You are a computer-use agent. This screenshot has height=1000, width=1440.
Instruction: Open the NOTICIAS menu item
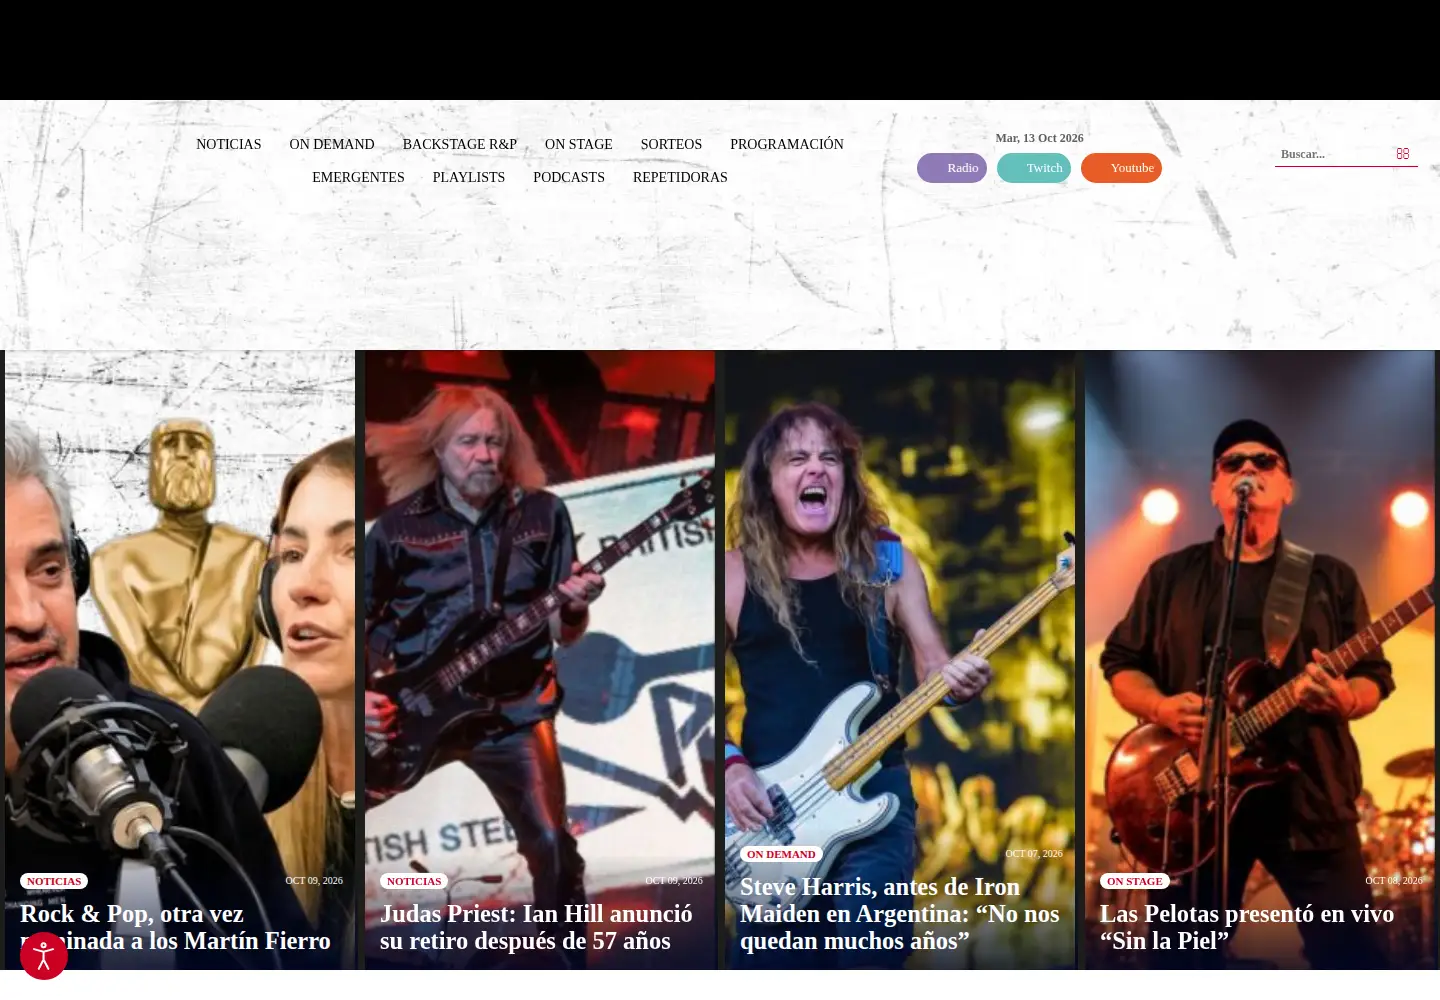229,144
